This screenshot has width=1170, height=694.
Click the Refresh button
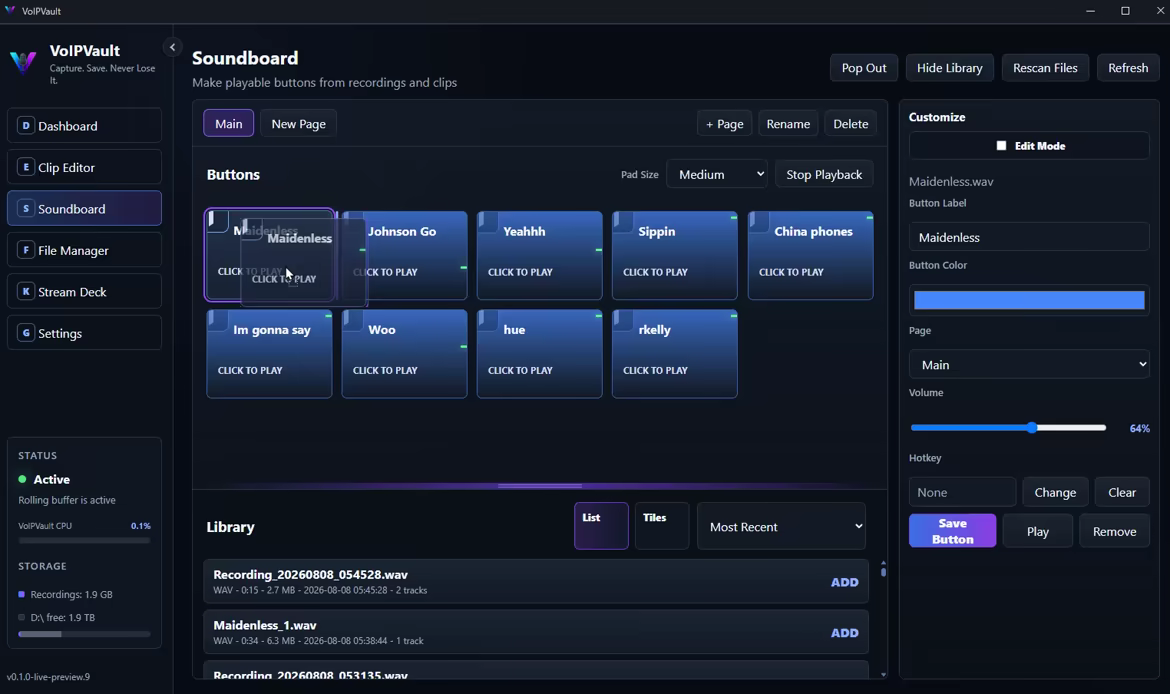[1127, 68]
